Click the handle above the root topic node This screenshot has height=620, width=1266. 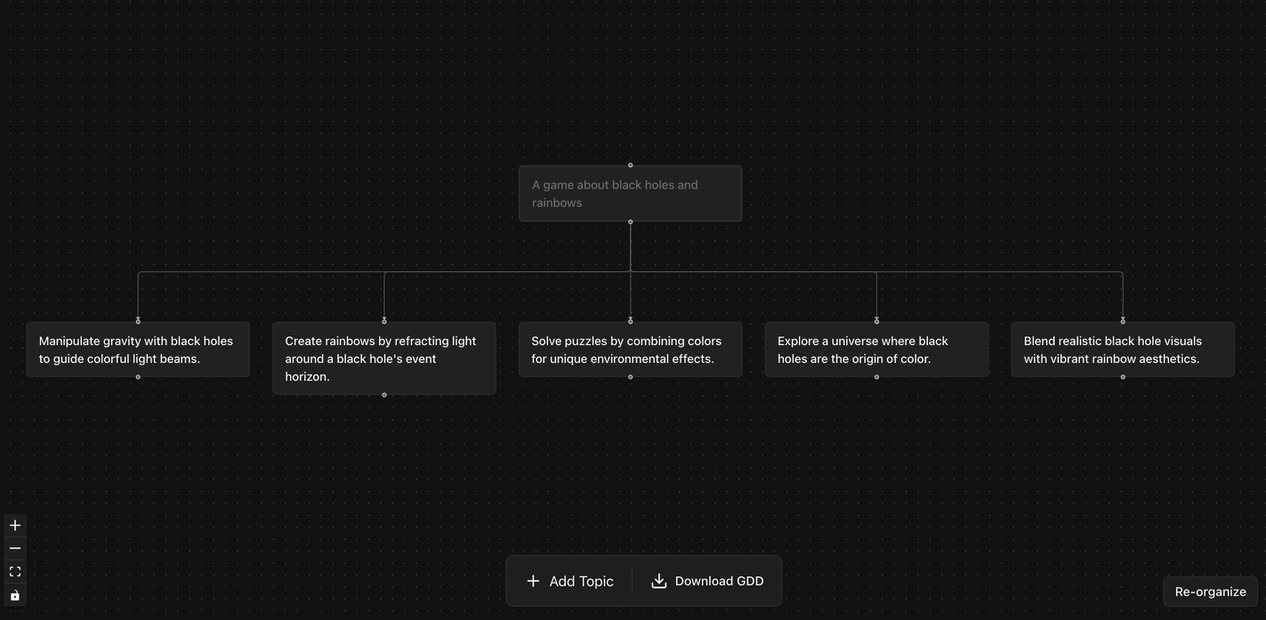point(630,165)
